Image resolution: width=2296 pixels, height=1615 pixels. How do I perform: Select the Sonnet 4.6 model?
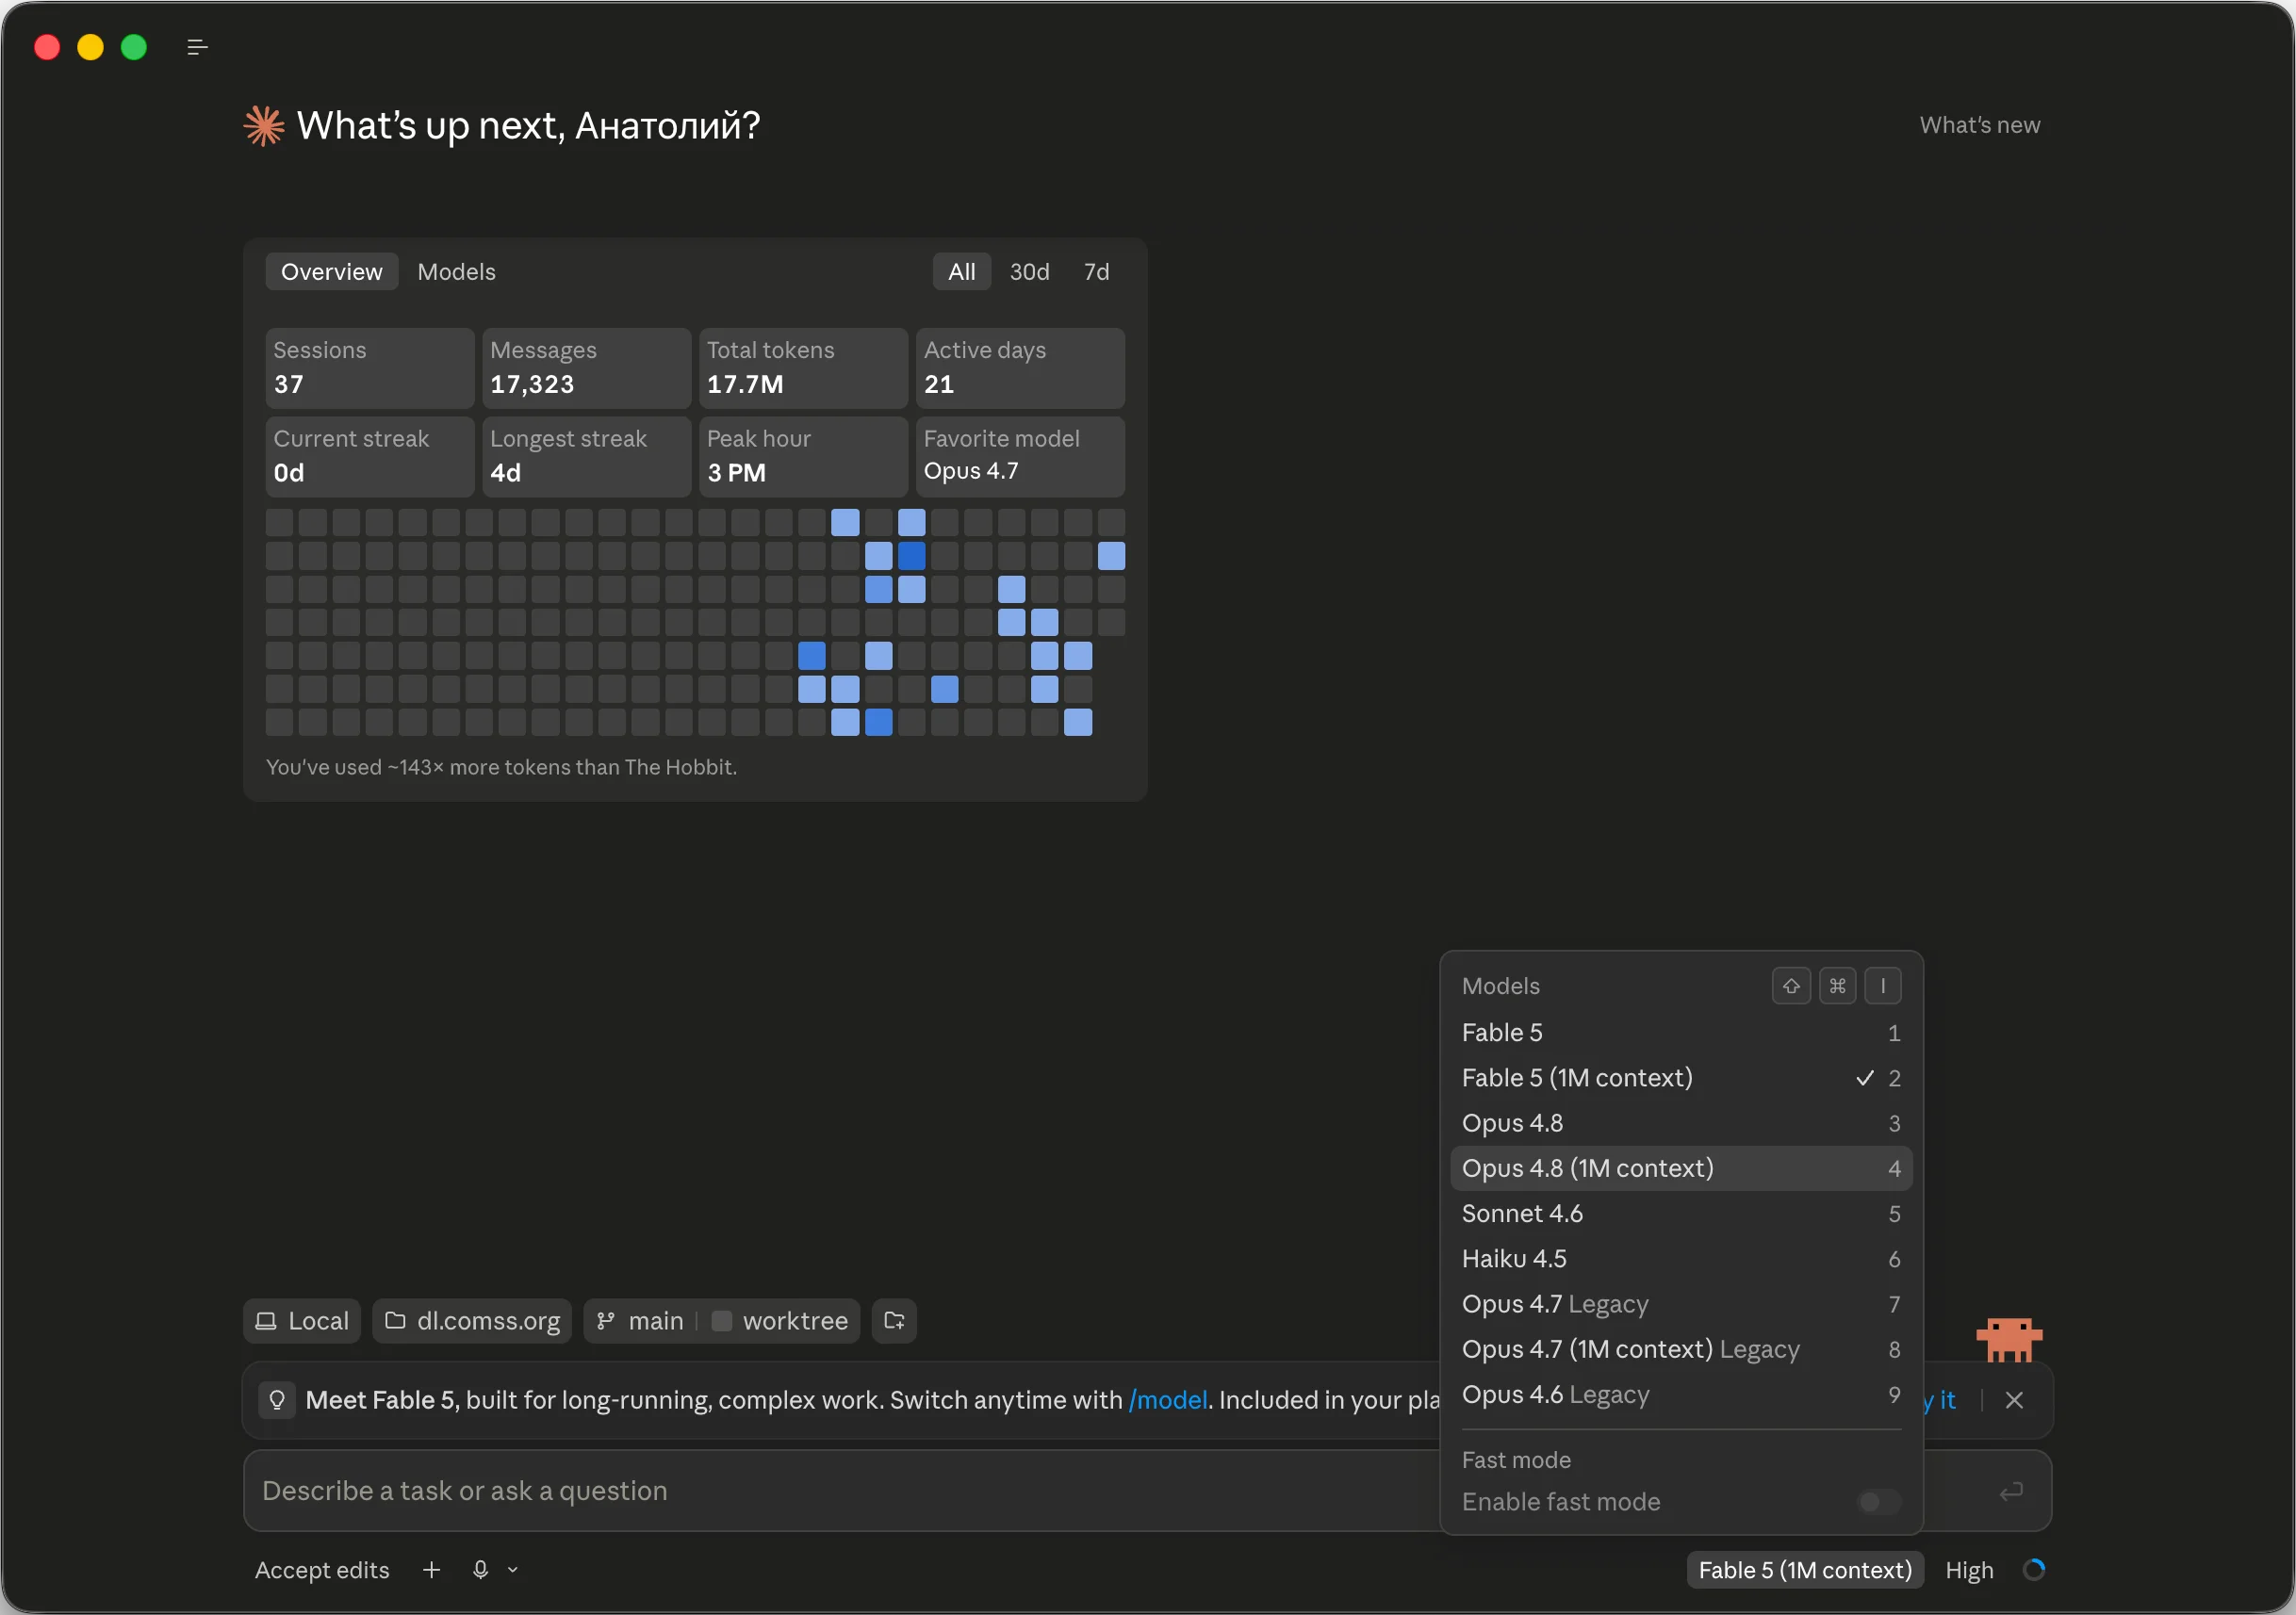pos(1681,1214)
